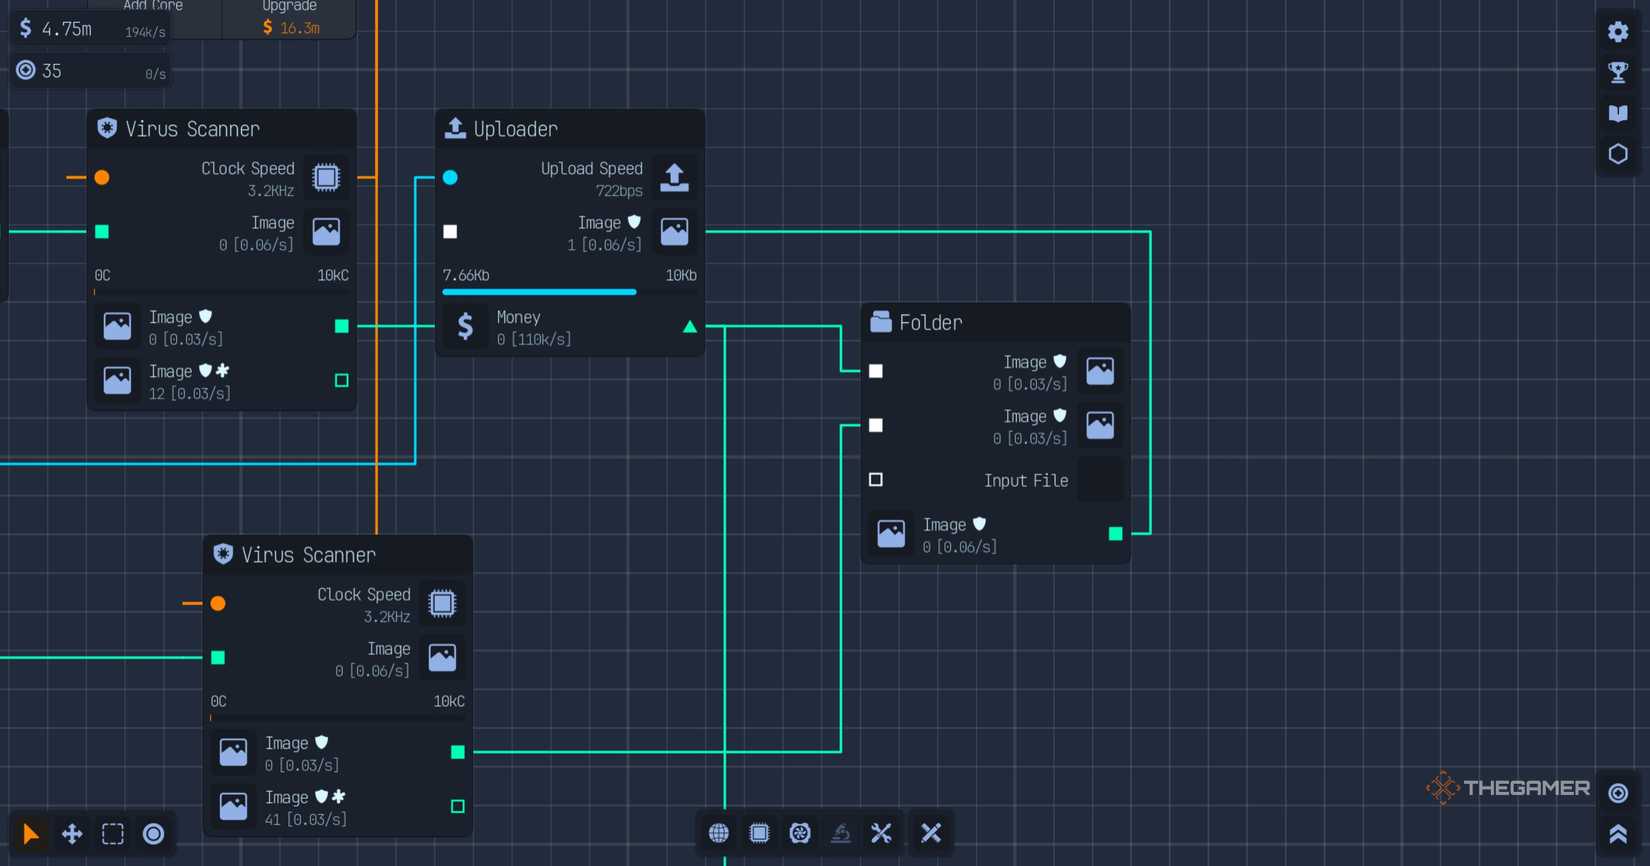Select the move pan tool
The width and height of the screenshot is (1650, 866).
tap(72, 834)
